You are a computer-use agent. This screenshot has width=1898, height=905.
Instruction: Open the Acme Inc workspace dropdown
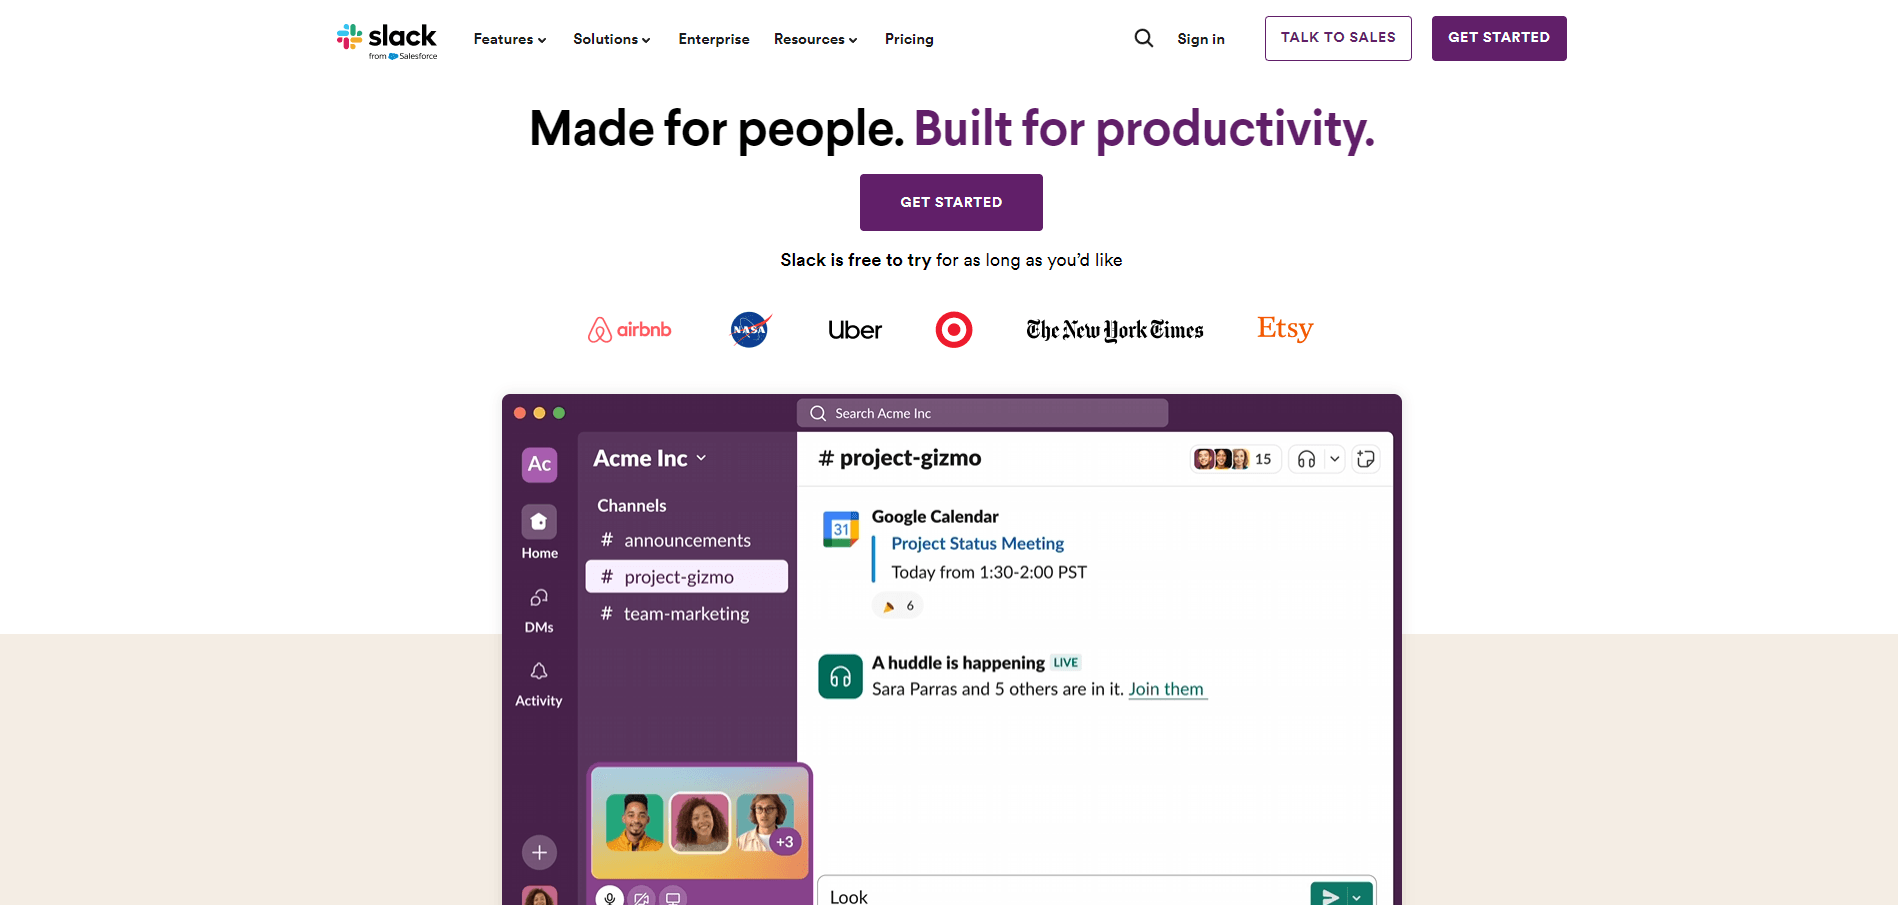[x=650, y=458]
